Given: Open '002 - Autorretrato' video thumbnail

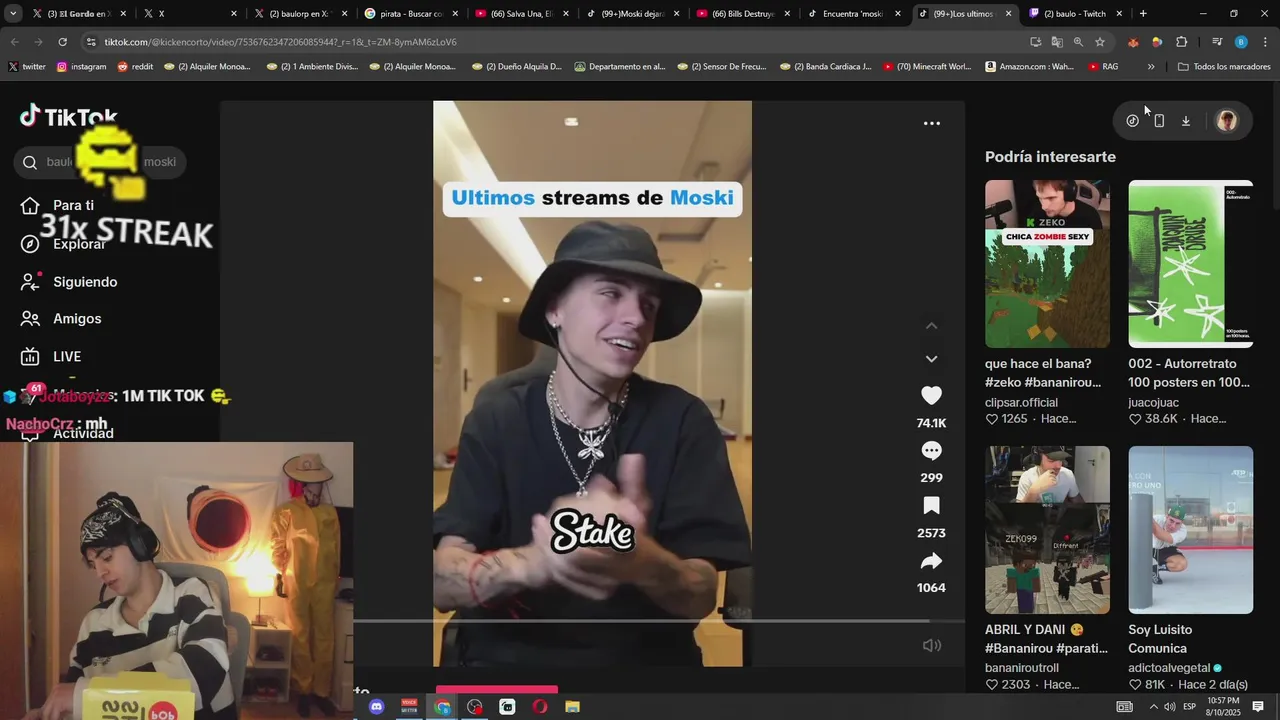Looking at the screenshot, I should [1190, 264].
